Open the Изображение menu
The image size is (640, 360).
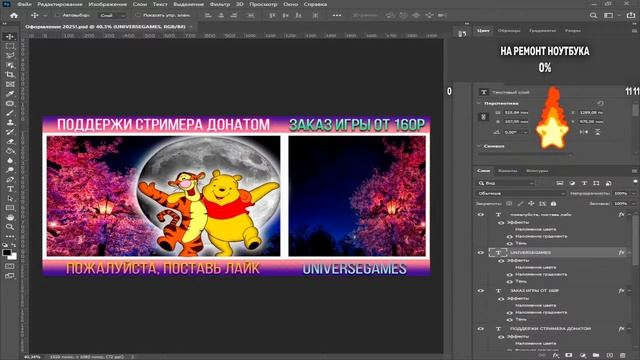107,4
